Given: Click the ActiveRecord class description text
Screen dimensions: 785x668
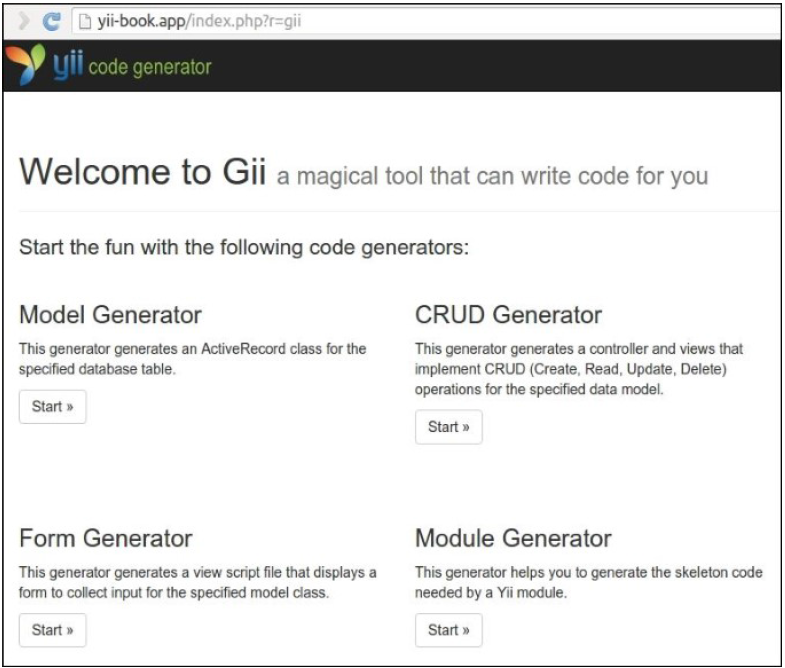Looking at the screenshot, I should point(193,359).
